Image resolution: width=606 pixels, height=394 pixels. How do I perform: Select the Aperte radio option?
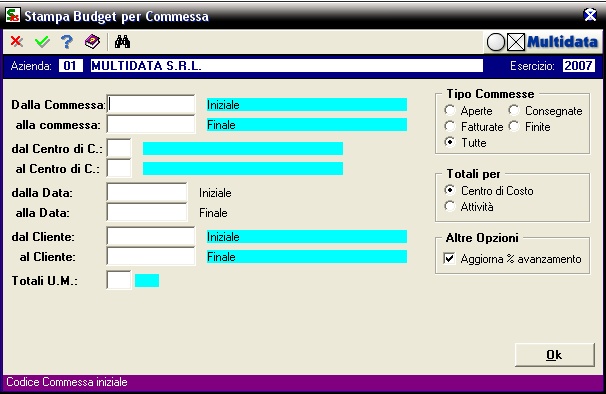(x=449, y=111)
